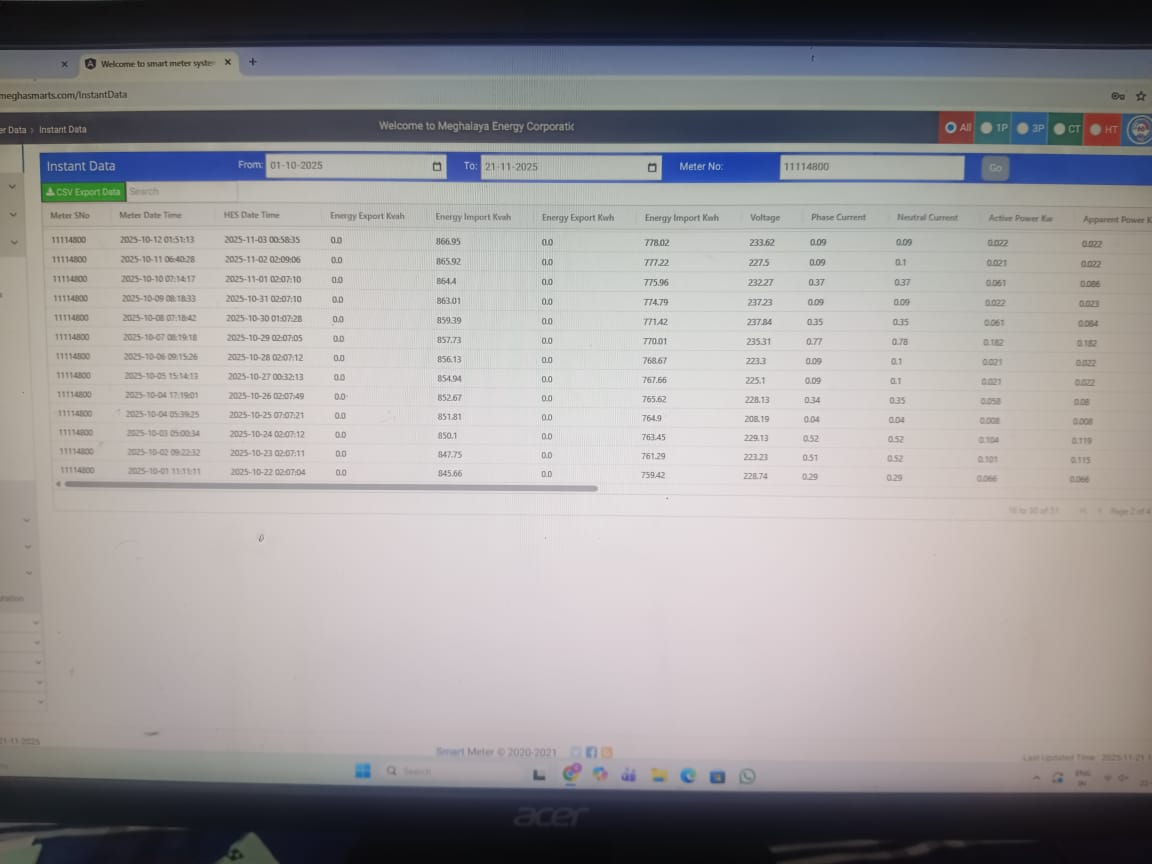This screenshot has height=864, width=1152.
Task: Click the To date field
Action: coord(571,168)
